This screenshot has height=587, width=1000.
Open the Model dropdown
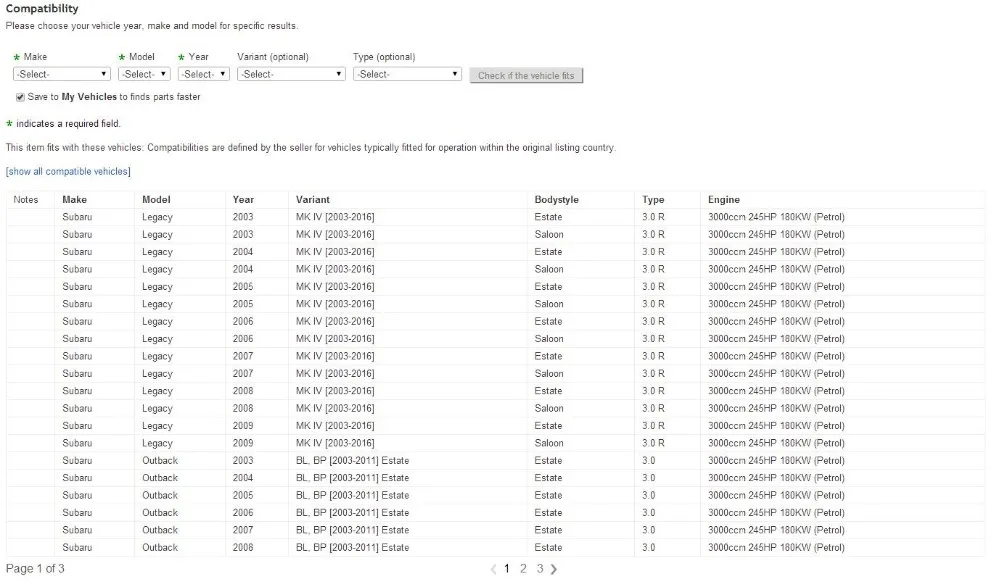pos(144,74)
